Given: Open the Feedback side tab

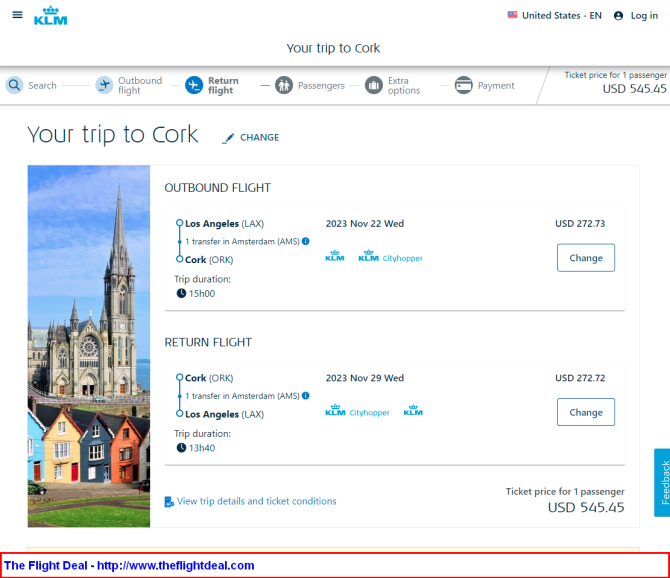Looking at the screenshot, I should pyautogui.click(x=662, y=482).
